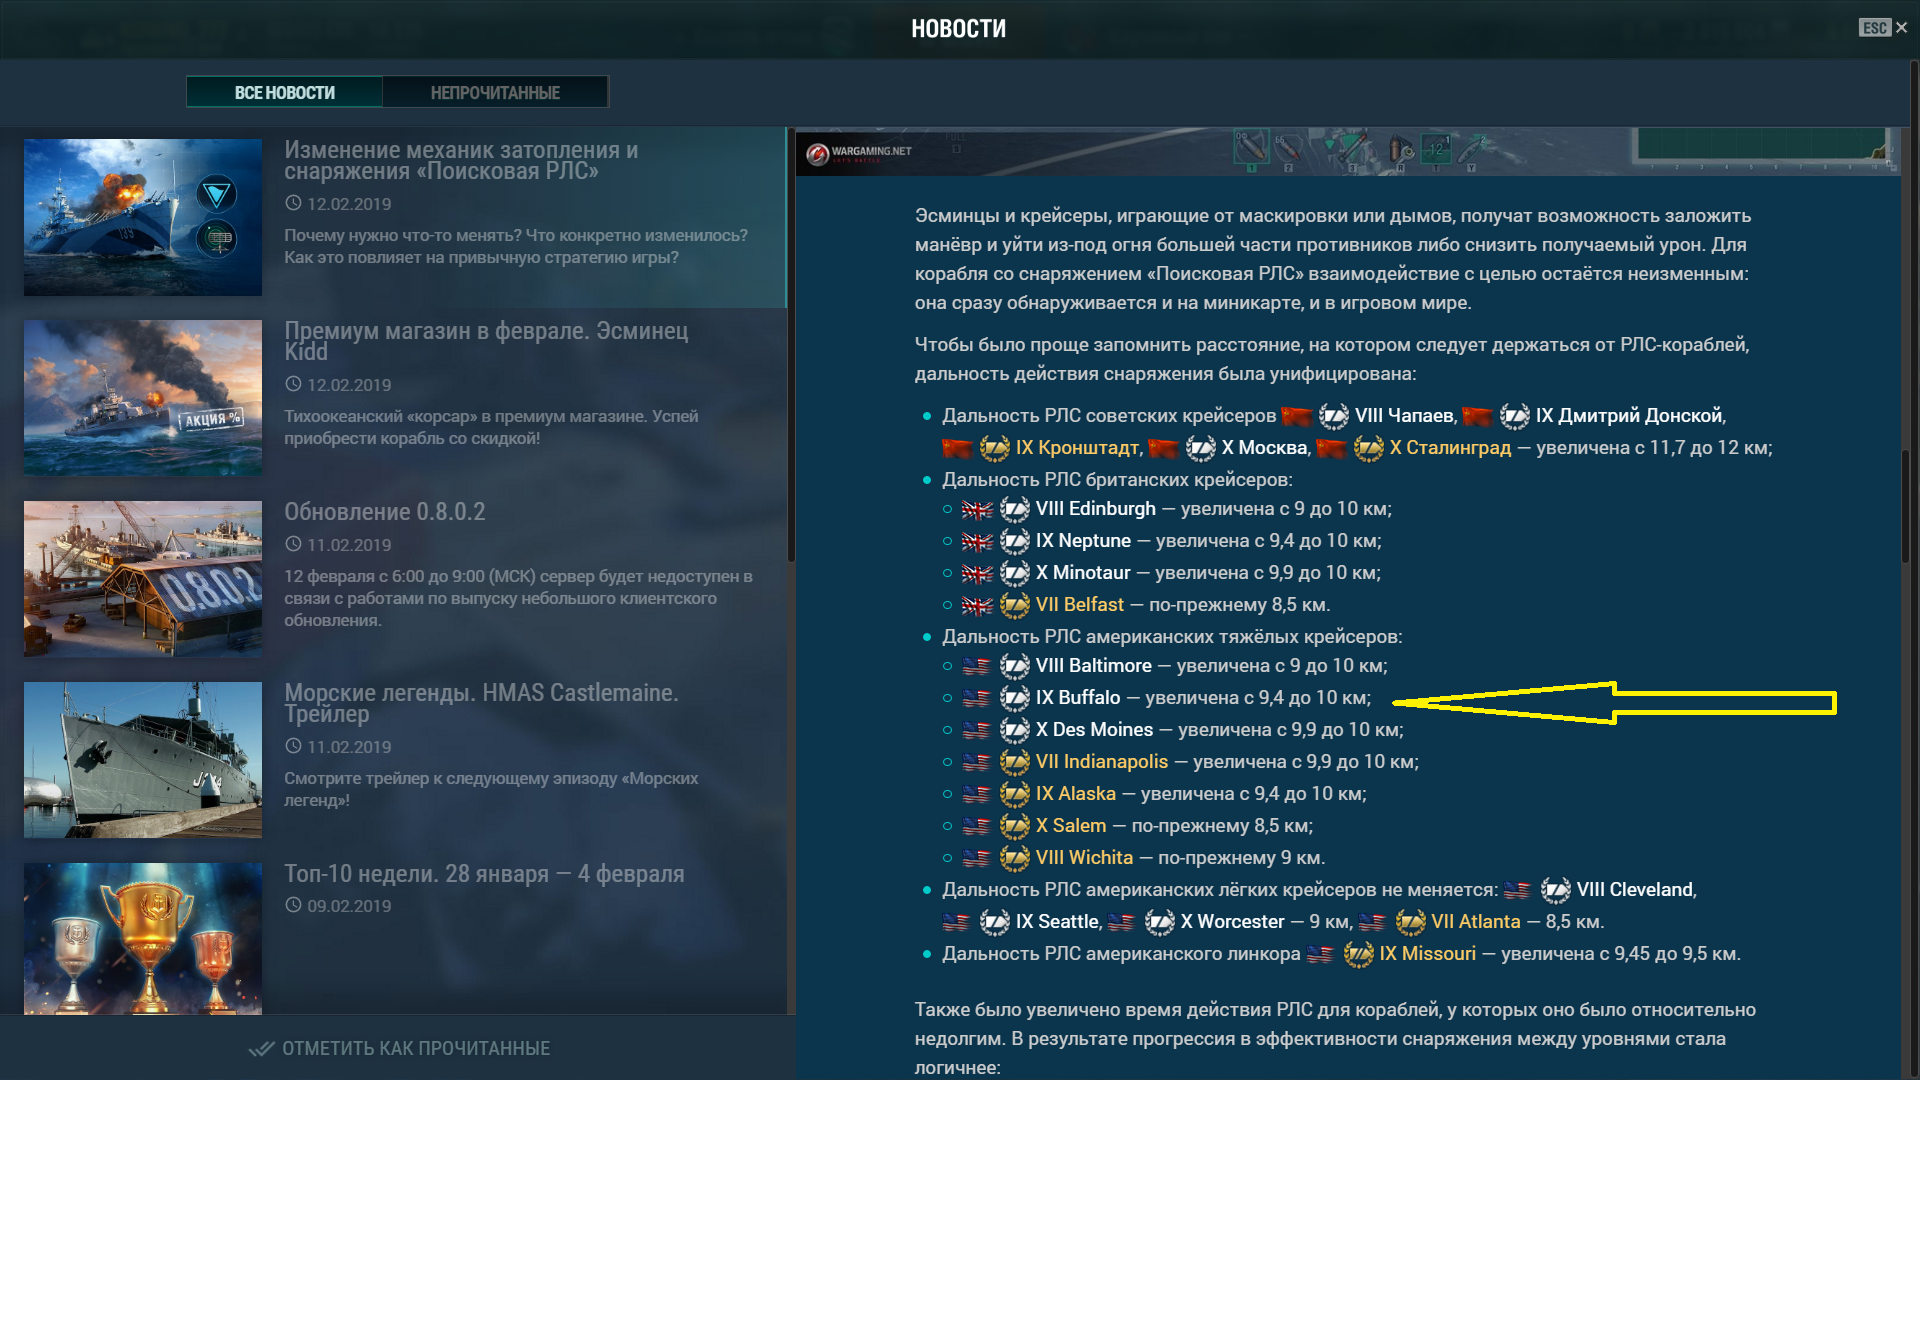Click the X Salem ship link
The height and width of the screenshot is (1342, 1920).
tap(1071, 825)
